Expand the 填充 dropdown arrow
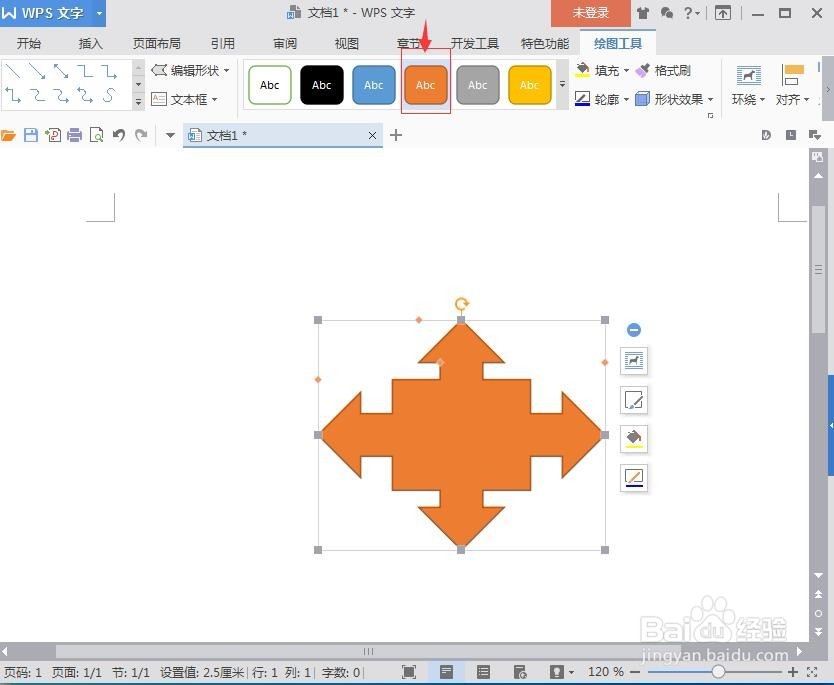 626,70
